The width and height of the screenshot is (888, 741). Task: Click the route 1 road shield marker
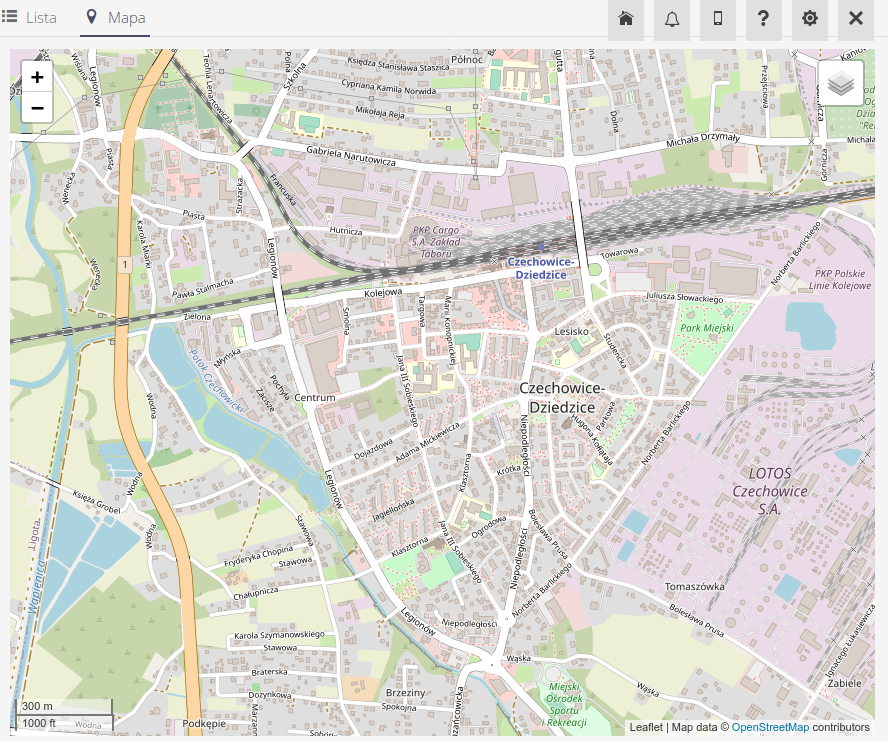pos(125,264)
